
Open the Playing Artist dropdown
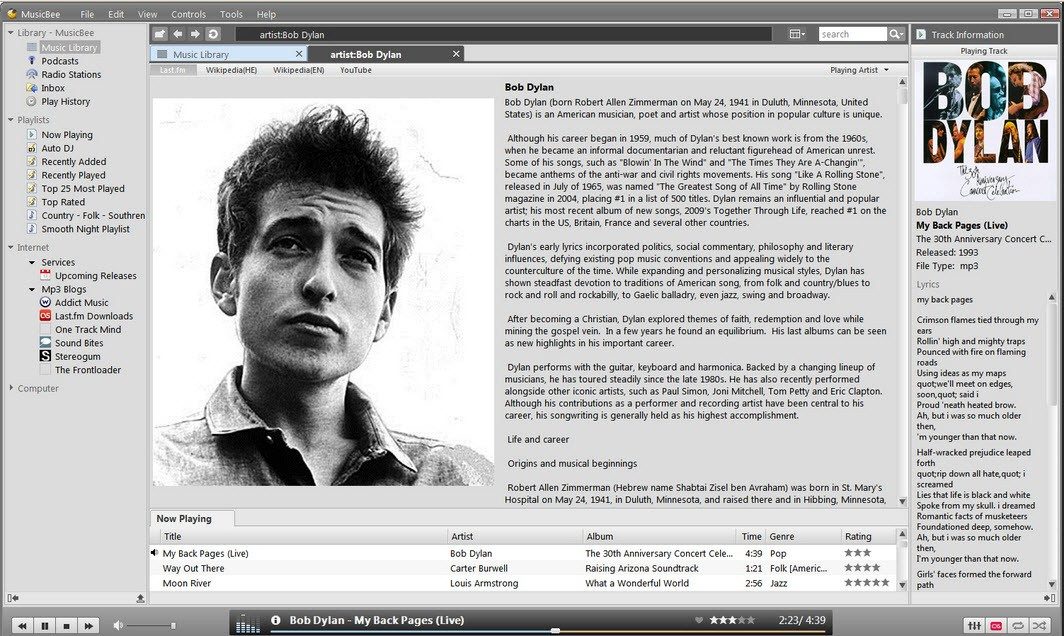click(859, 70)
